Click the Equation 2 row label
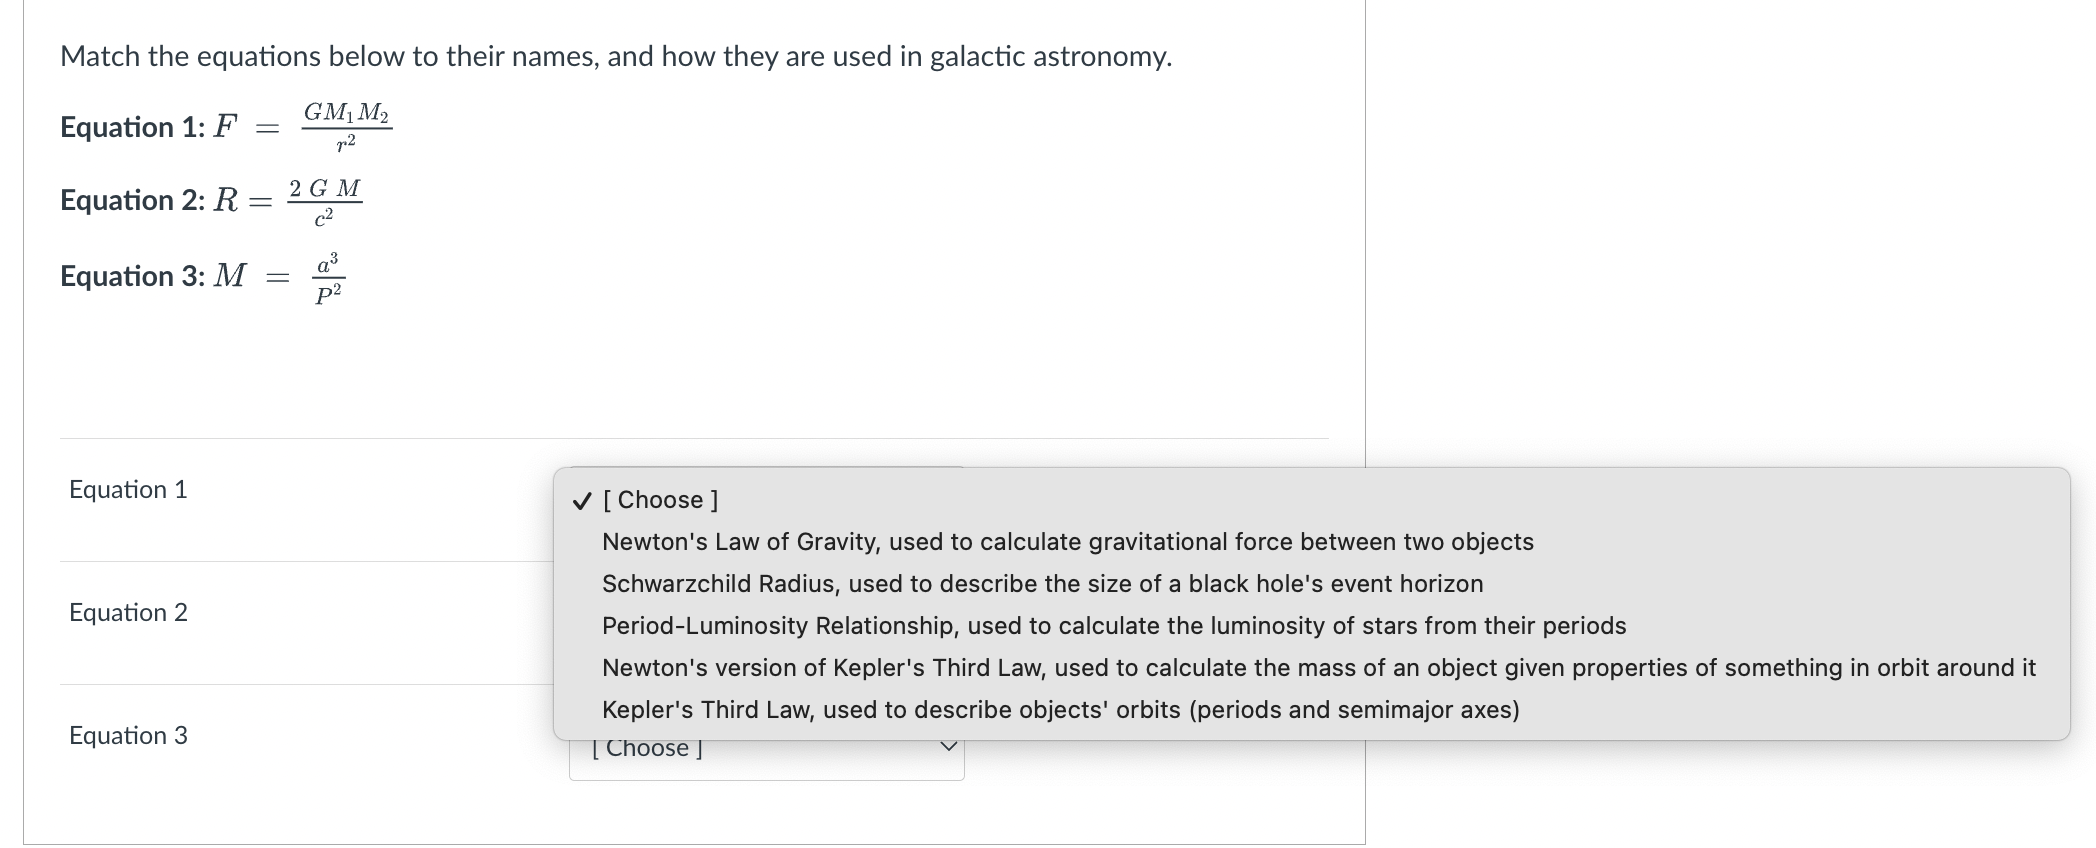The image size is (2096, 848). 128,613
